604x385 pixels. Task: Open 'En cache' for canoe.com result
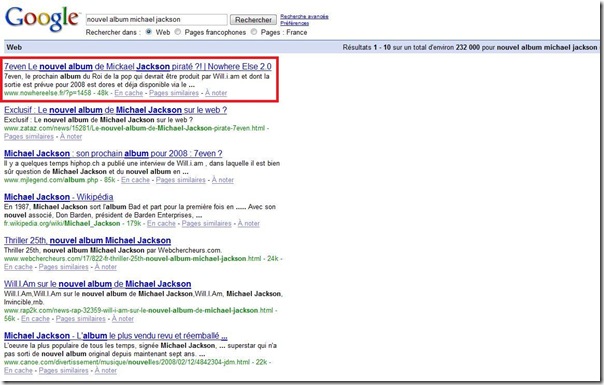[18, 370]
